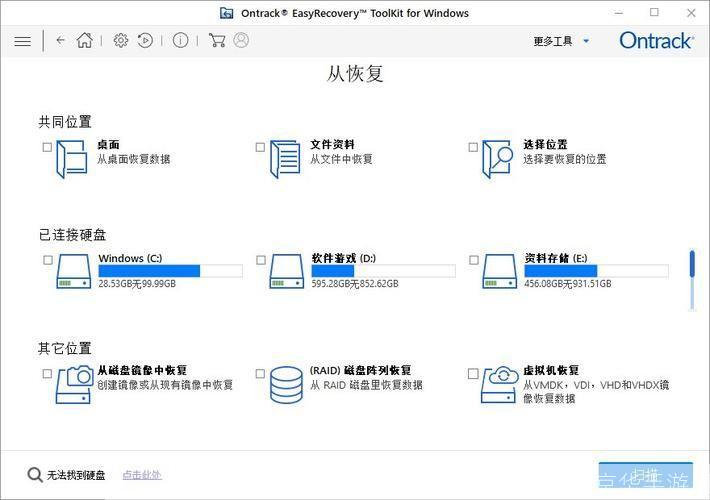Image resolution: width=710 pixels, height=500 pixels.
Task: Check the 选择位置 checkbox
Action: [x=473, y=147]
